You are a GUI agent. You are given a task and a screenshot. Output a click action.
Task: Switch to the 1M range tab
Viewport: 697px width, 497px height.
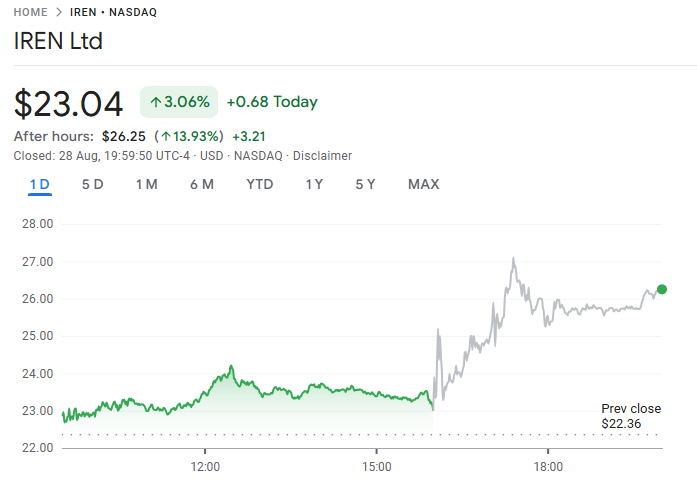tap(146, 184)
